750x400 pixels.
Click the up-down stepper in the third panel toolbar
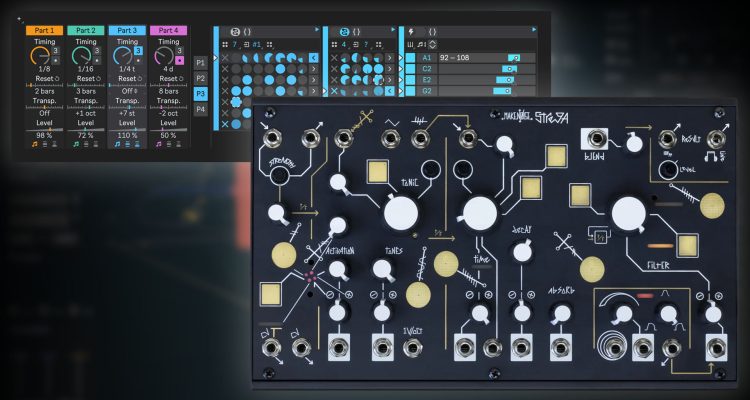432,44
